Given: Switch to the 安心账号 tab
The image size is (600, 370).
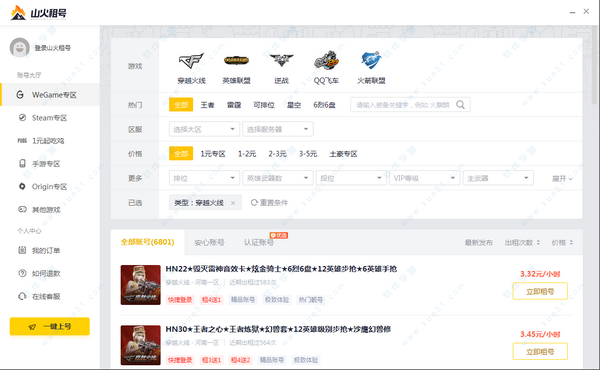Looking at the screenshot, I should click(x=209, y=243).
